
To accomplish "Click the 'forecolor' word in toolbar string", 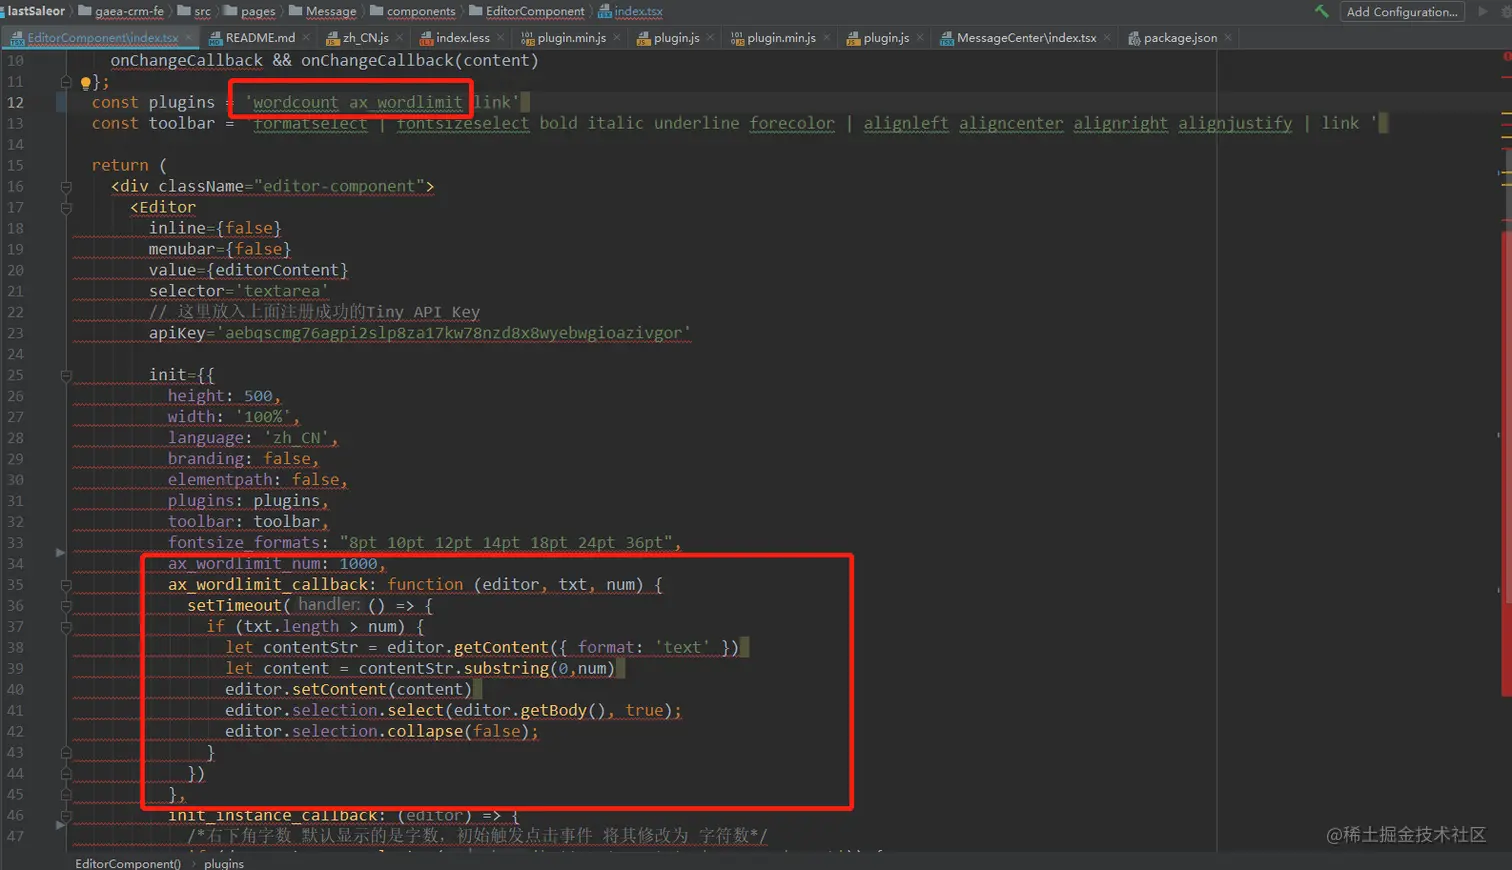I will (792, 123).
